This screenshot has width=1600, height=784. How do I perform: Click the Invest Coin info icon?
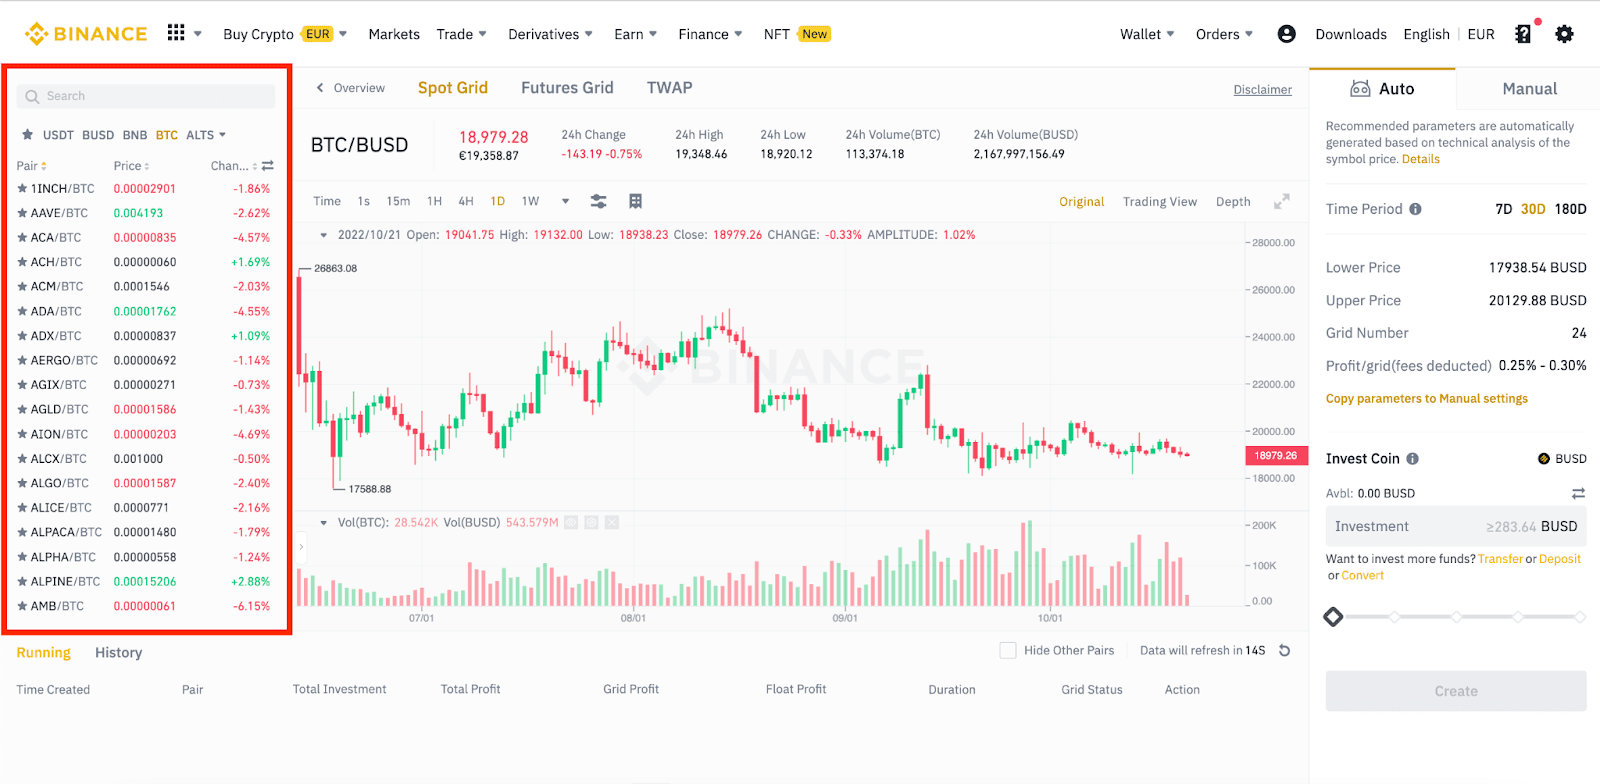(1412, 459)
